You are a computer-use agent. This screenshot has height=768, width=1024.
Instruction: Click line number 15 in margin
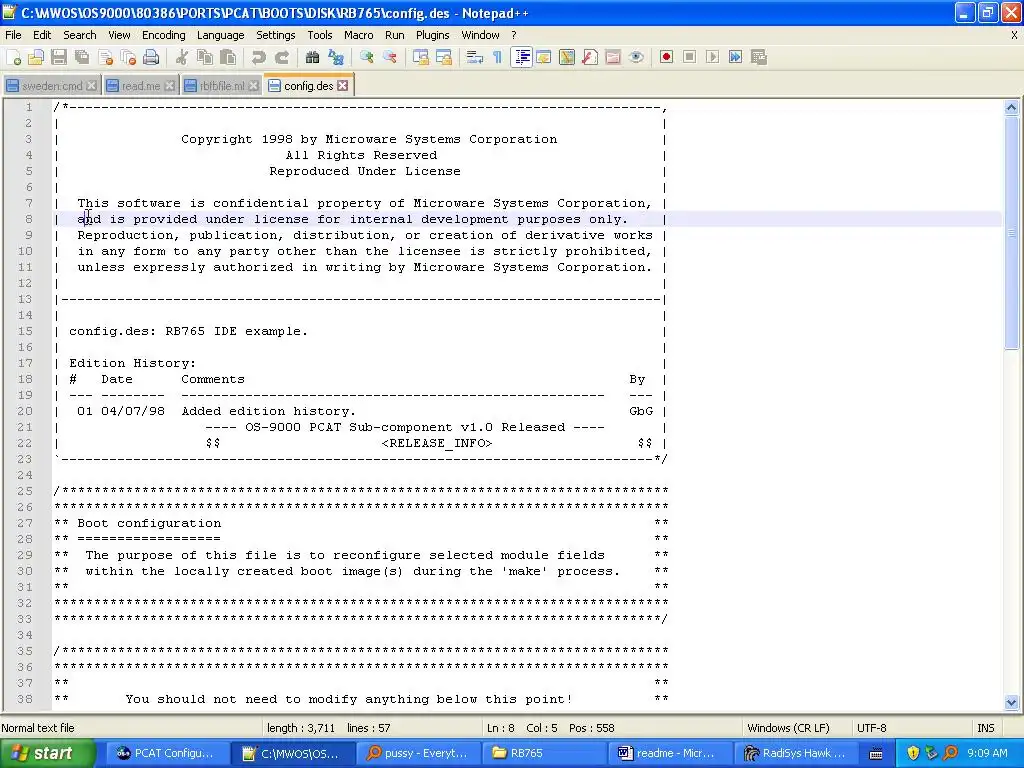[25, 331]
